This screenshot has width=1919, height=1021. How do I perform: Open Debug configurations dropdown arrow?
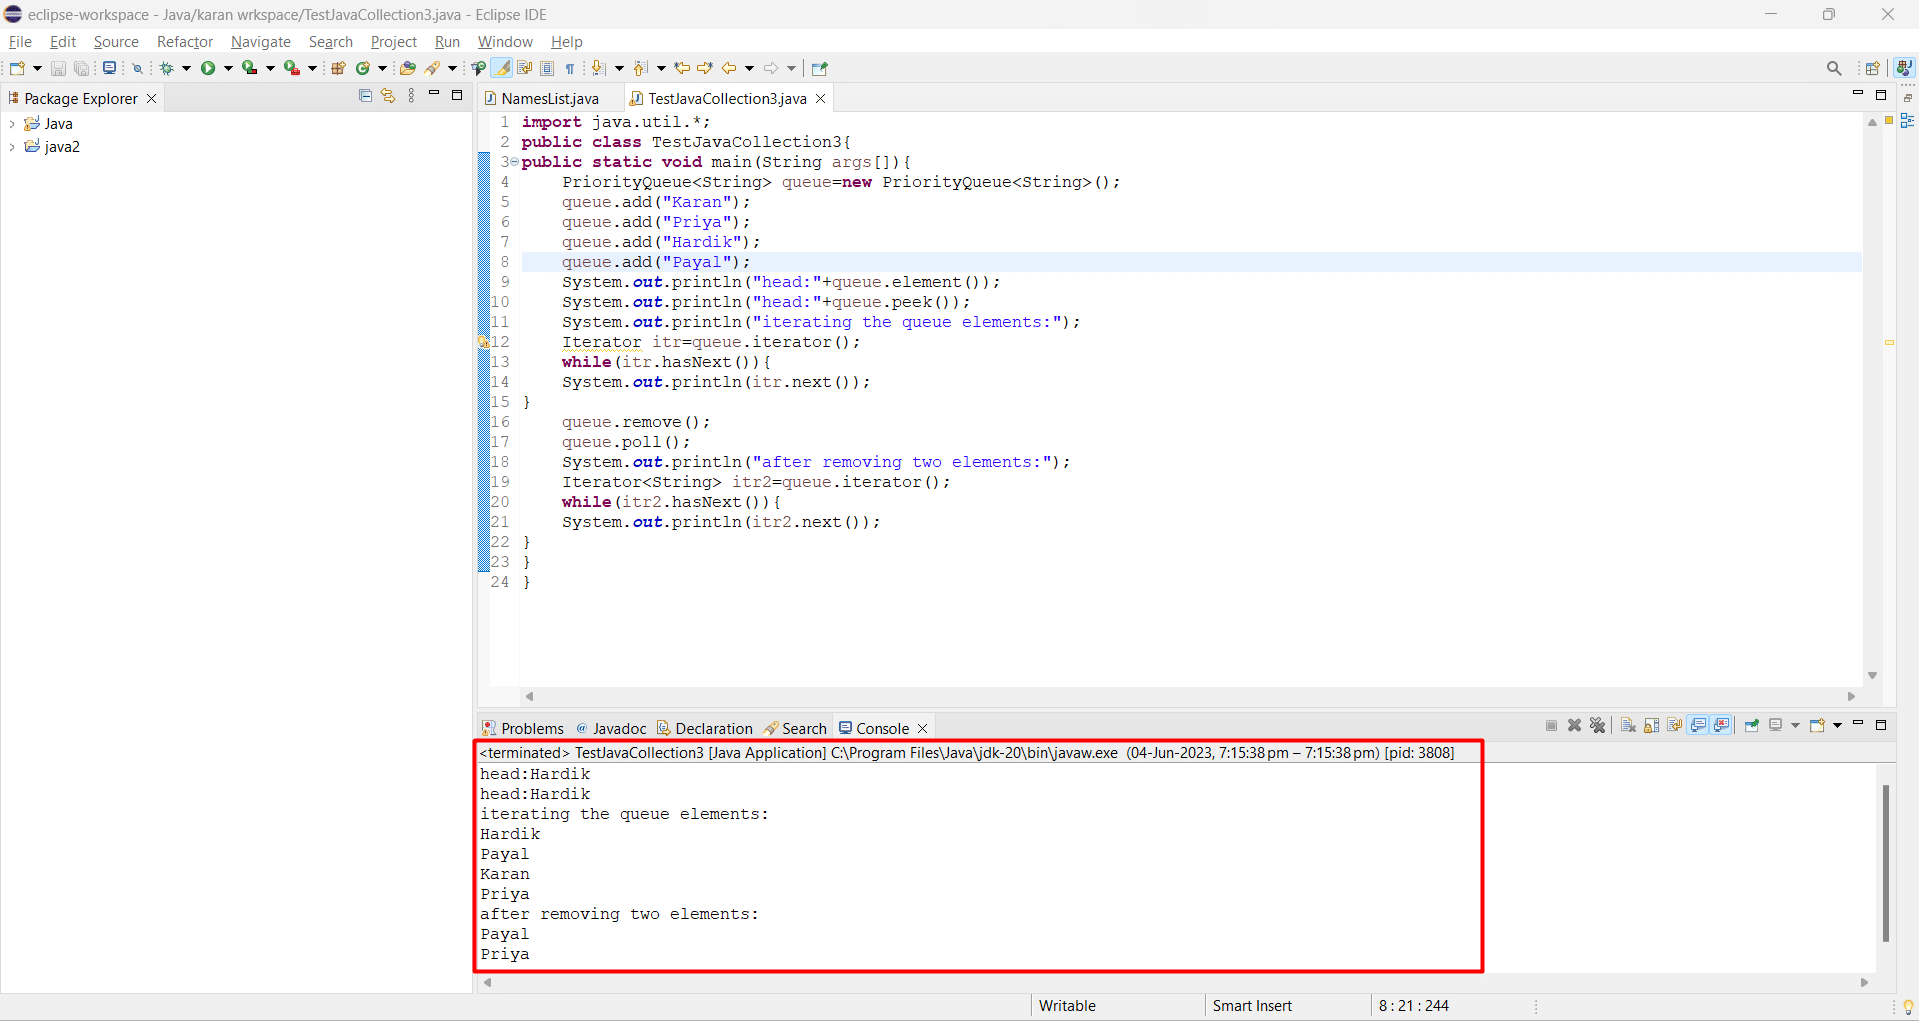(186, 68)
